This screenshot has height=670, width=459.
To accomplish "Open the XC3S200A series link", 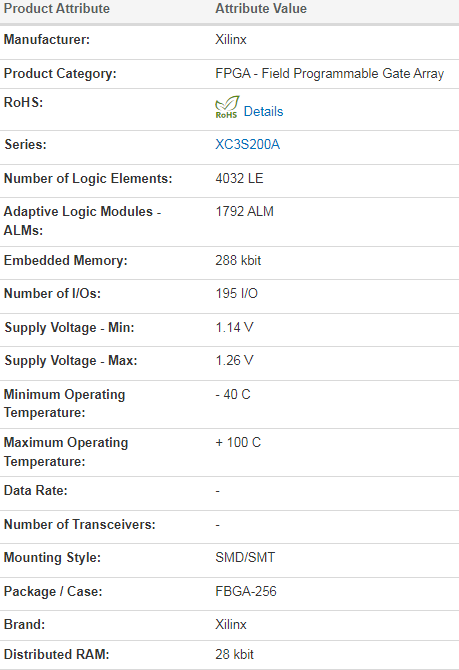I will [x=247, y=144].
